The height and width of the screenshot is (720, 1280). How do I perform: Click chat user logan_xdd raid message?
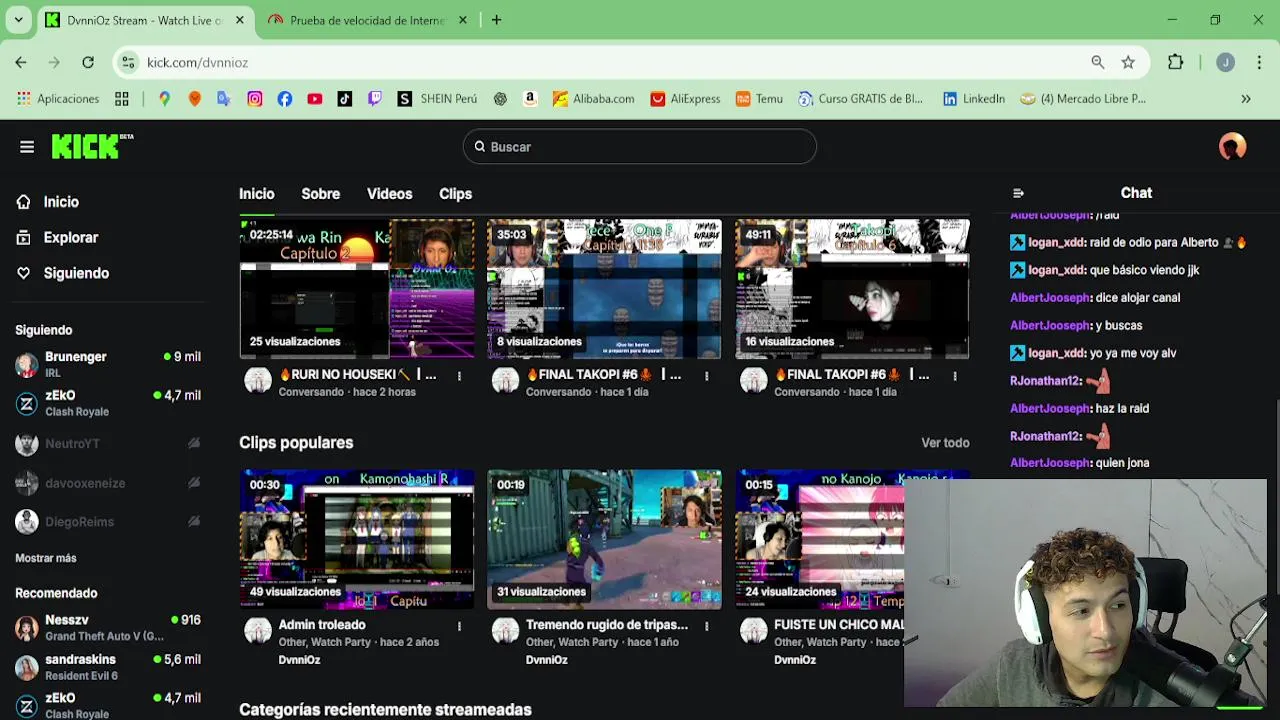click(x=1129, y=242)
